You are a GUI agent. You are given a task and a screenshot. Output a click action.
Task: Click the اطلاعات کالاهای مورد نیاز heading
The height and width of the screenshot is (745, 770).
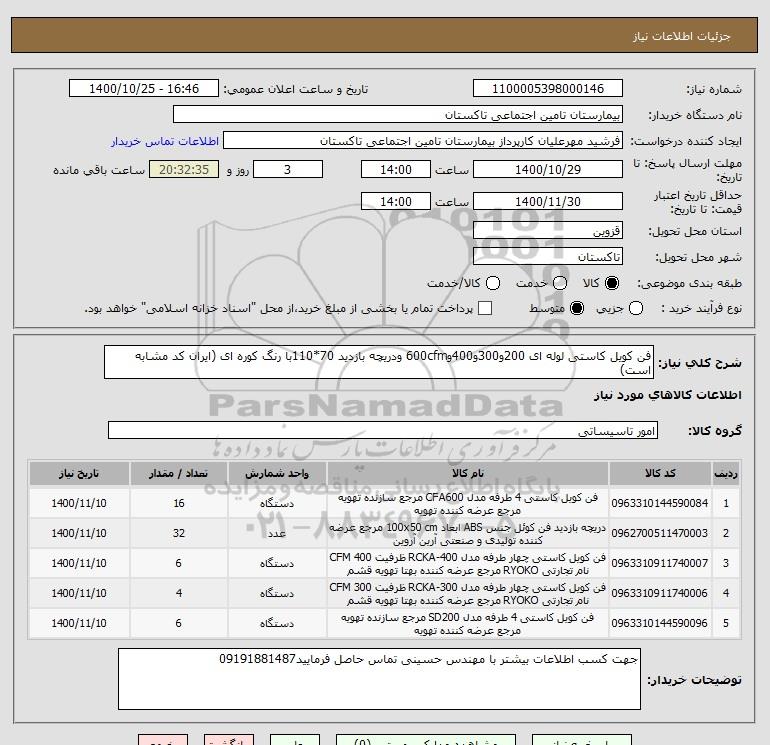pos(668,395)
